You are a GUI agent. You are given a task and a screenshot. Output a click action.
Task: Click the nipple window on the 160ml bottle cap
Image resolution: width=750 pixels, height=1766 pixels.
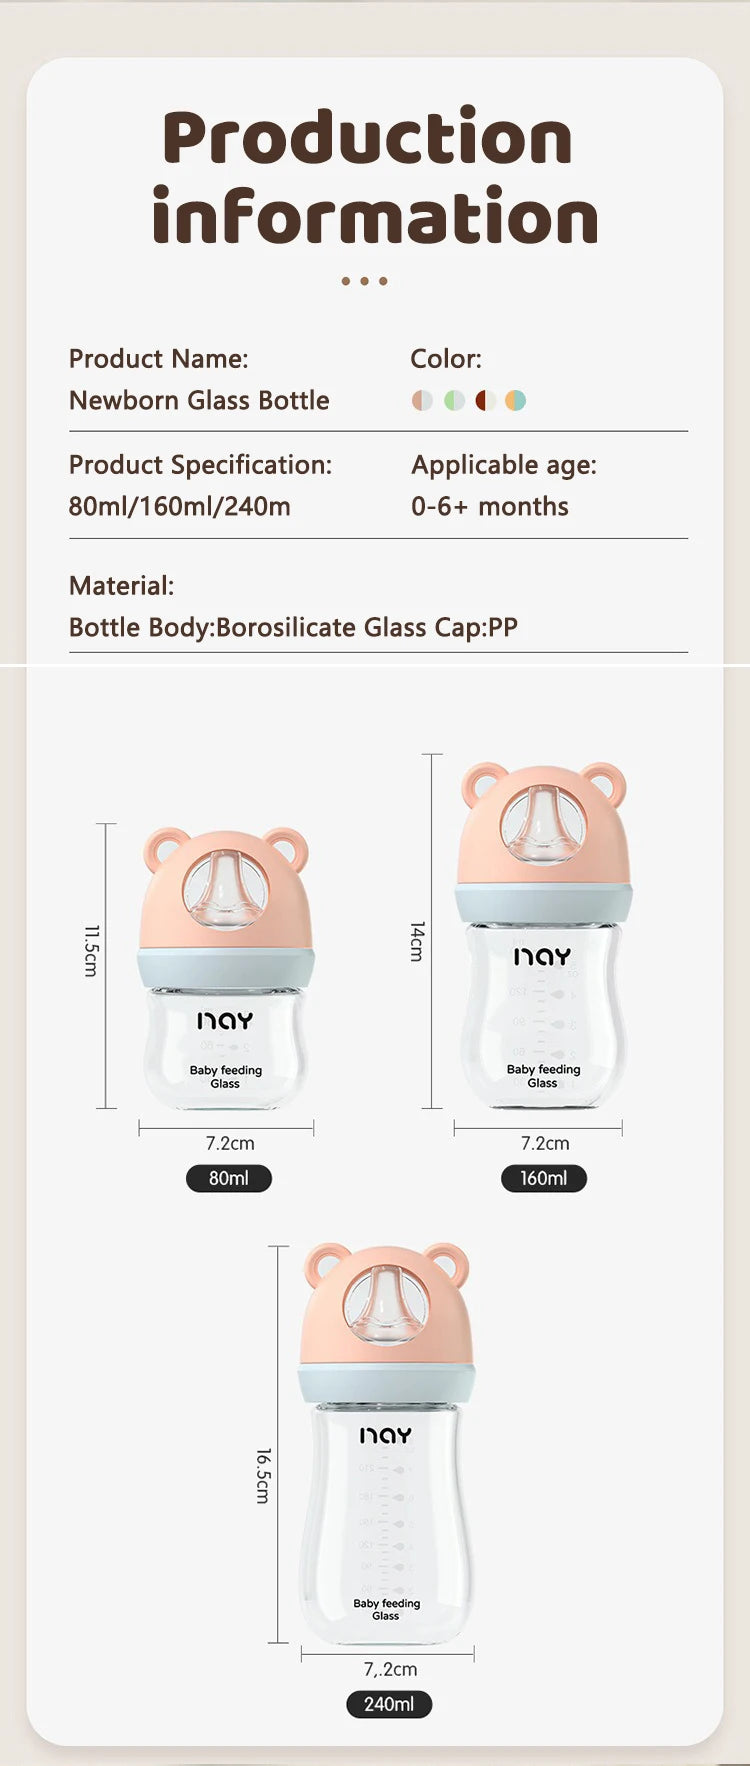(x=543, y=825)
